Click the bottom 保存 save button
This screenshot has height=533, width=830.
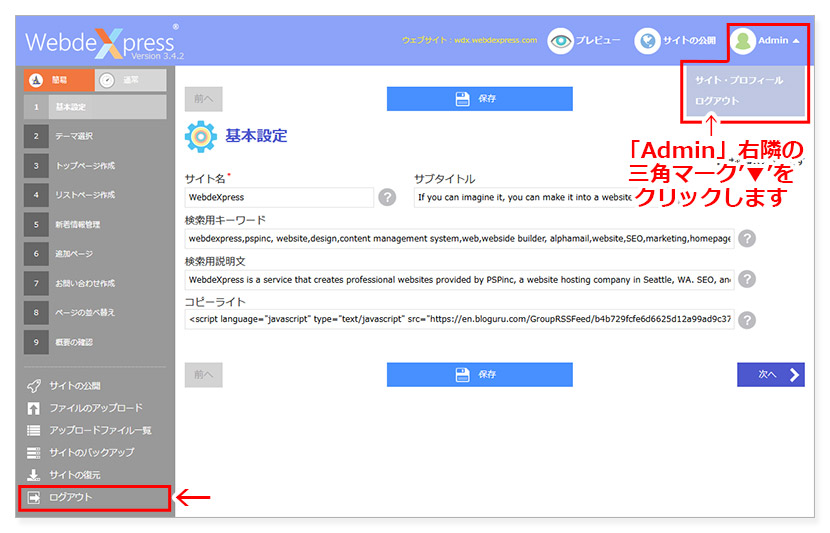click(480, 375)
